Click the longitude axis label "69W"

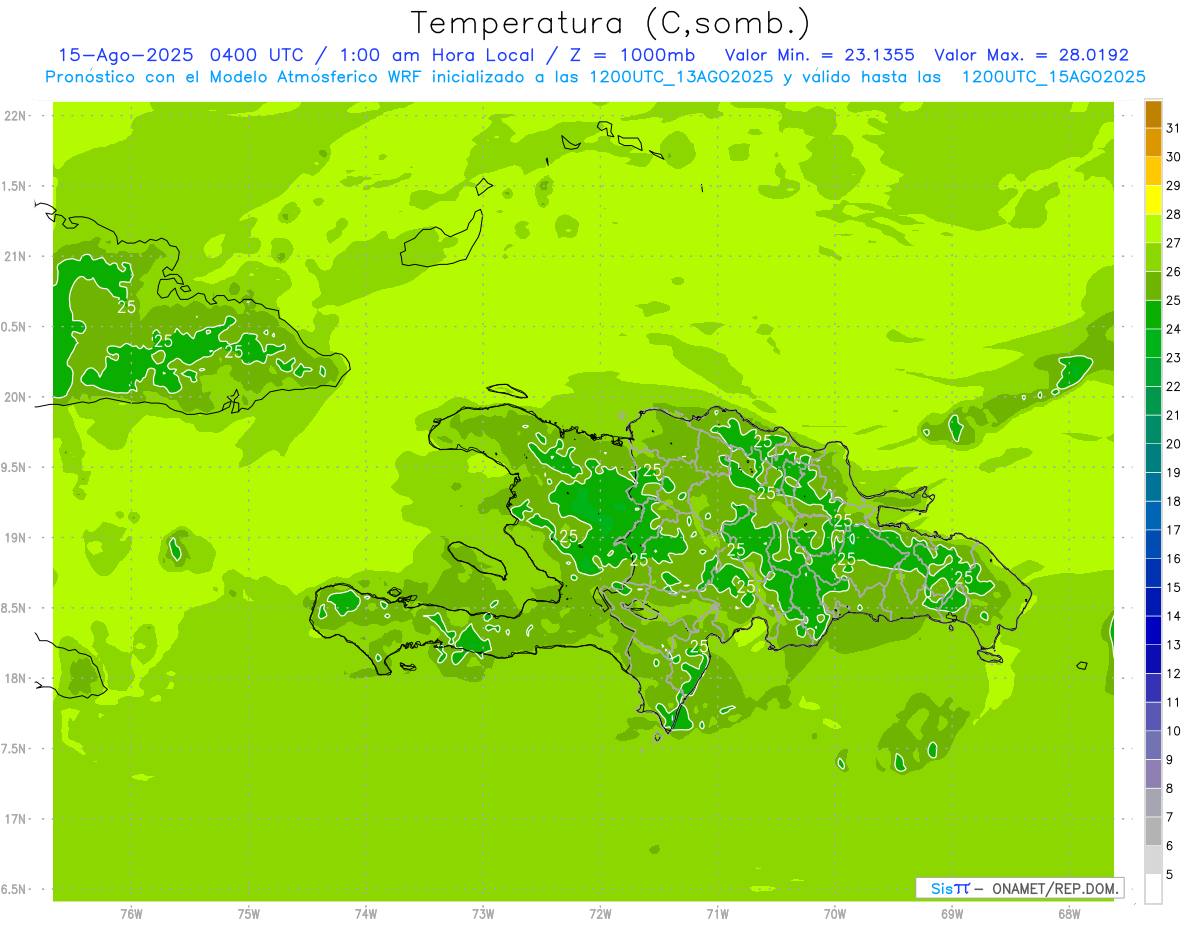(x=951, y=914)
